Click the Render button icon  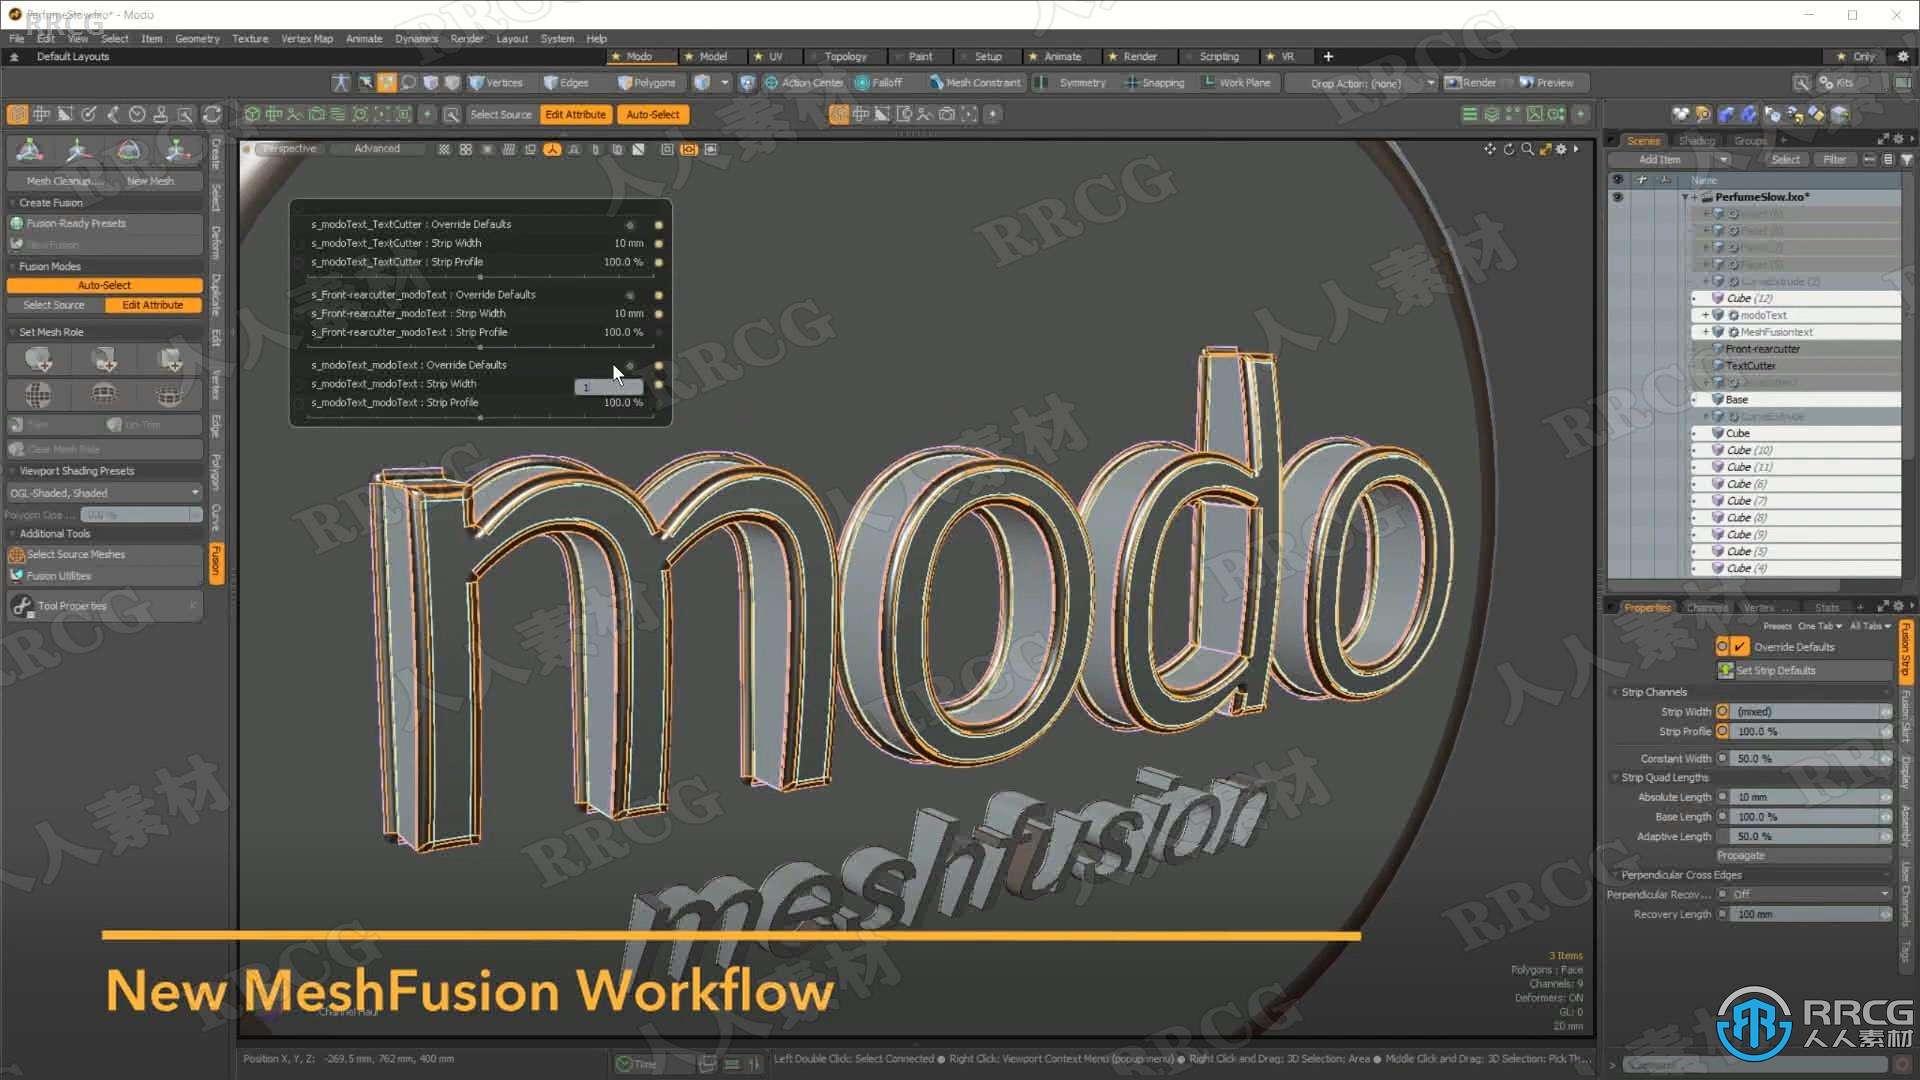pos(1453,83)
